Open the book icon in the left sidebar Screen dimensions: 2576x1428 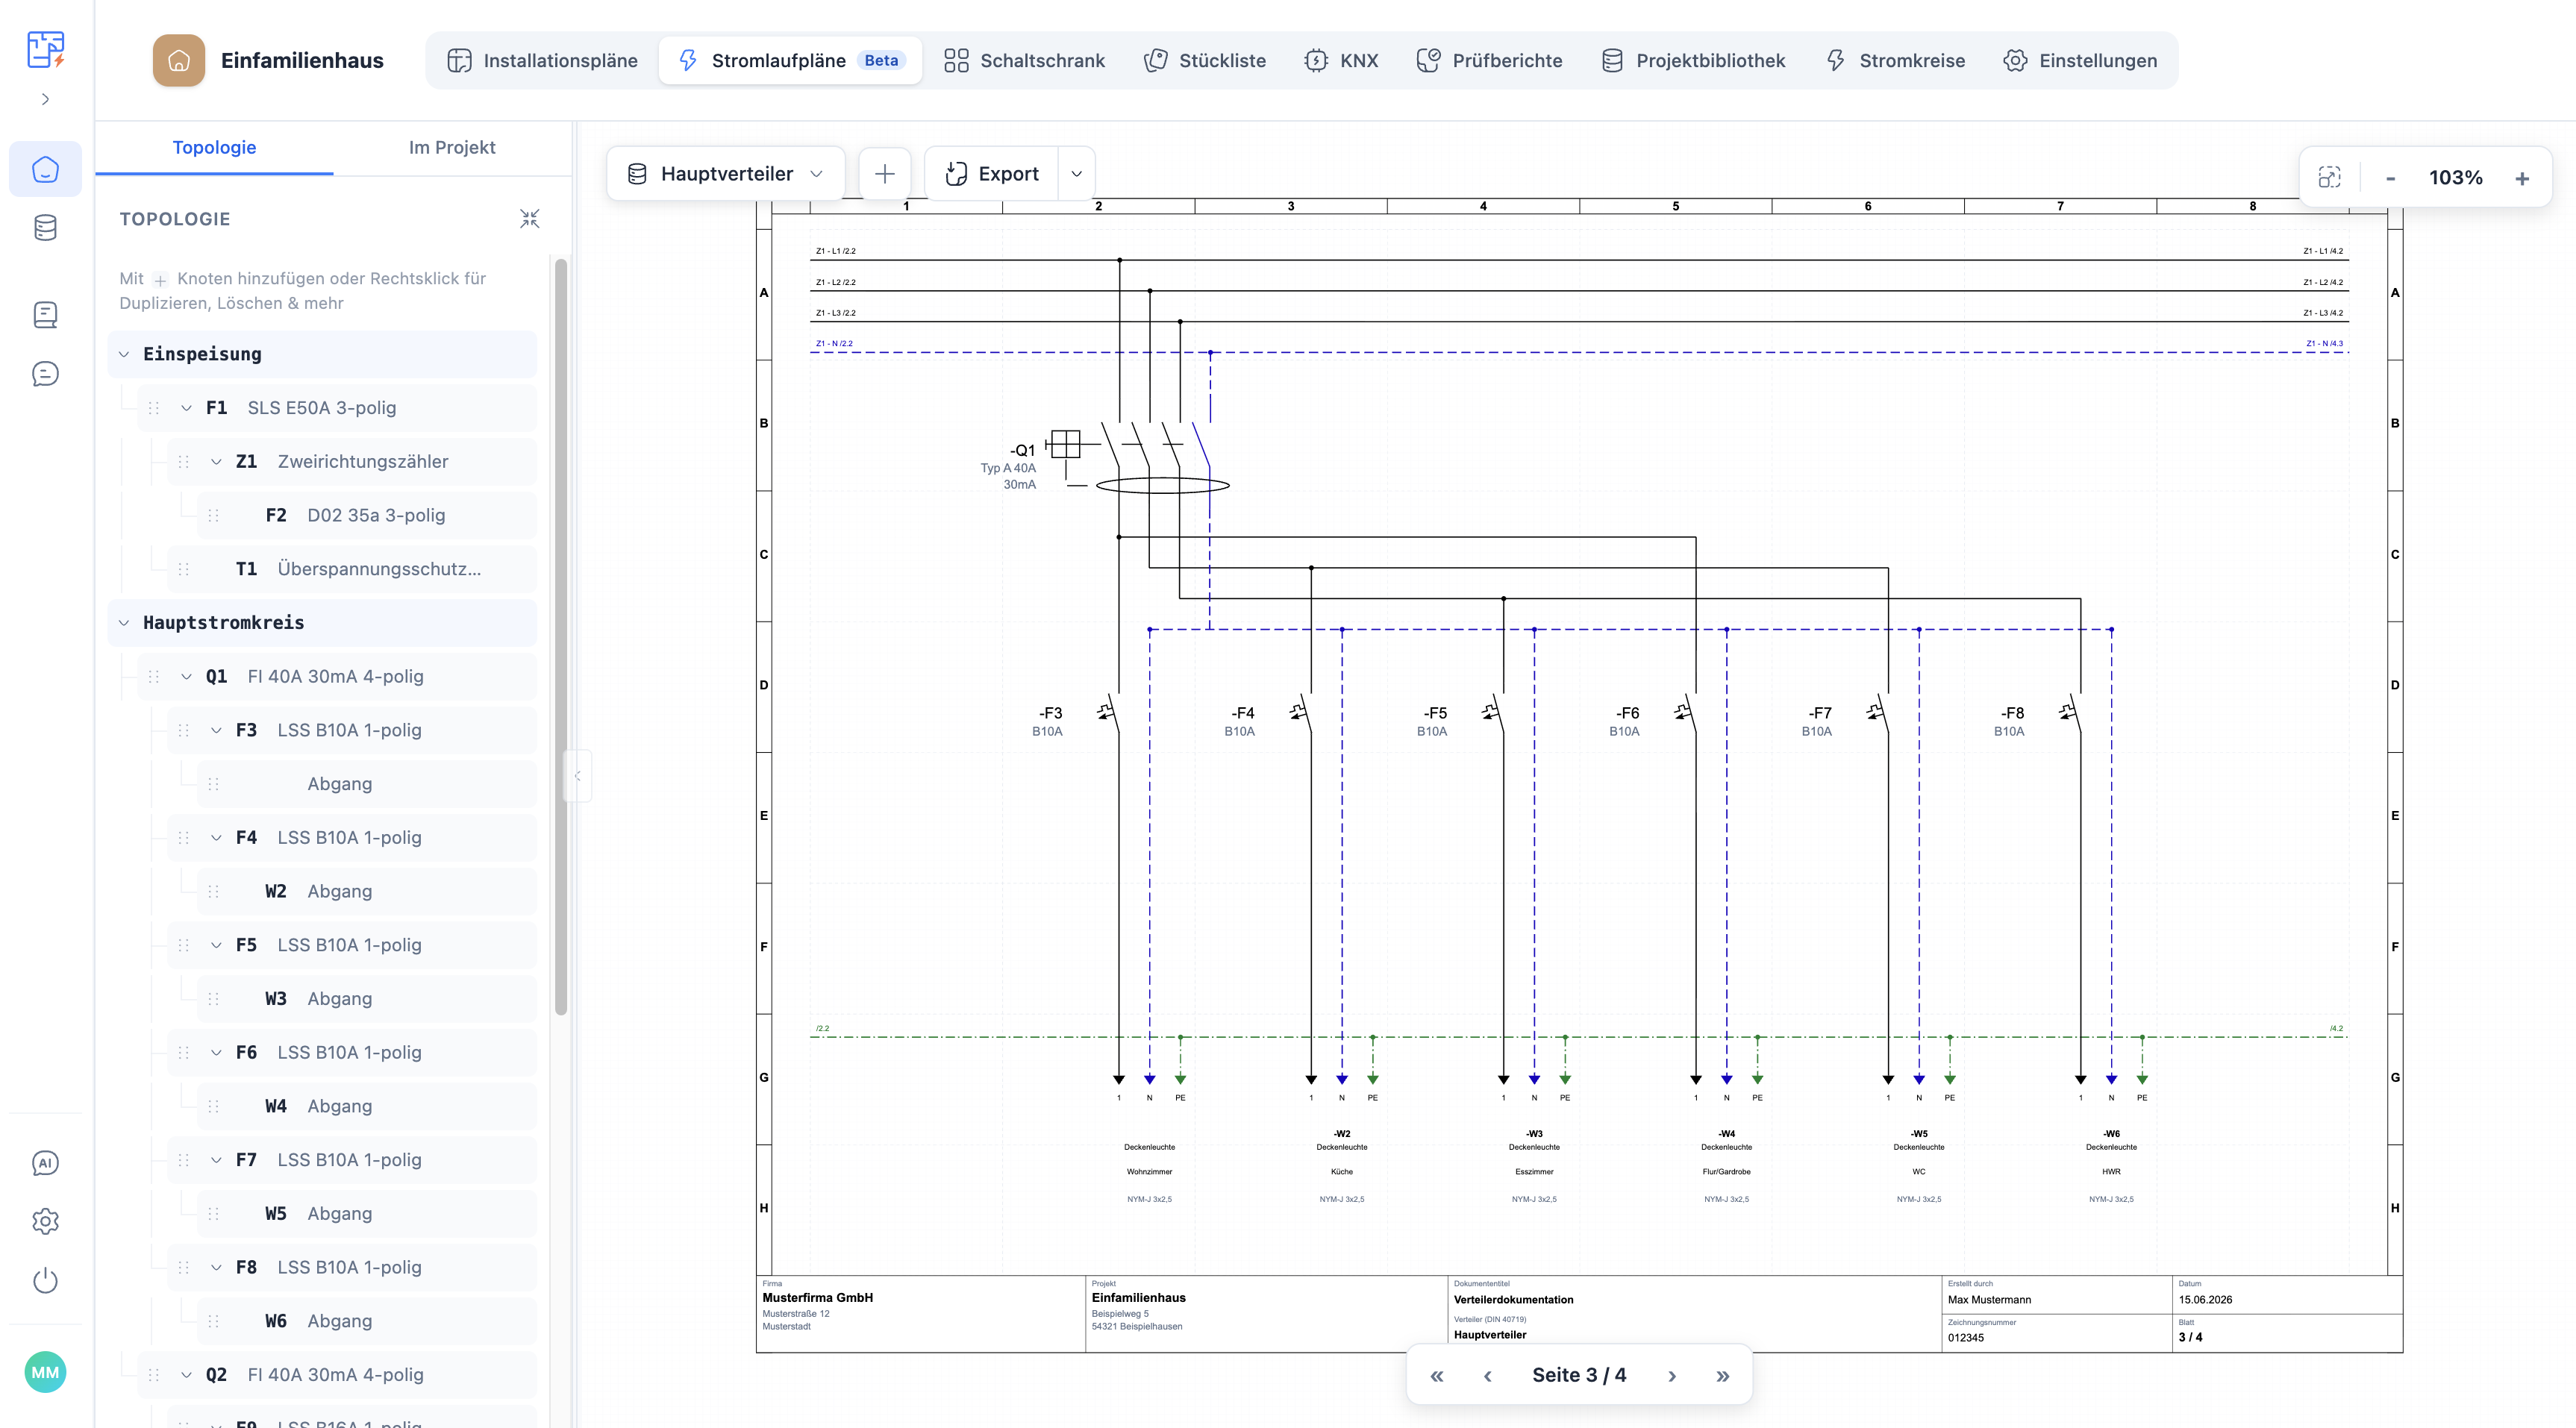[x=45, y=315]
